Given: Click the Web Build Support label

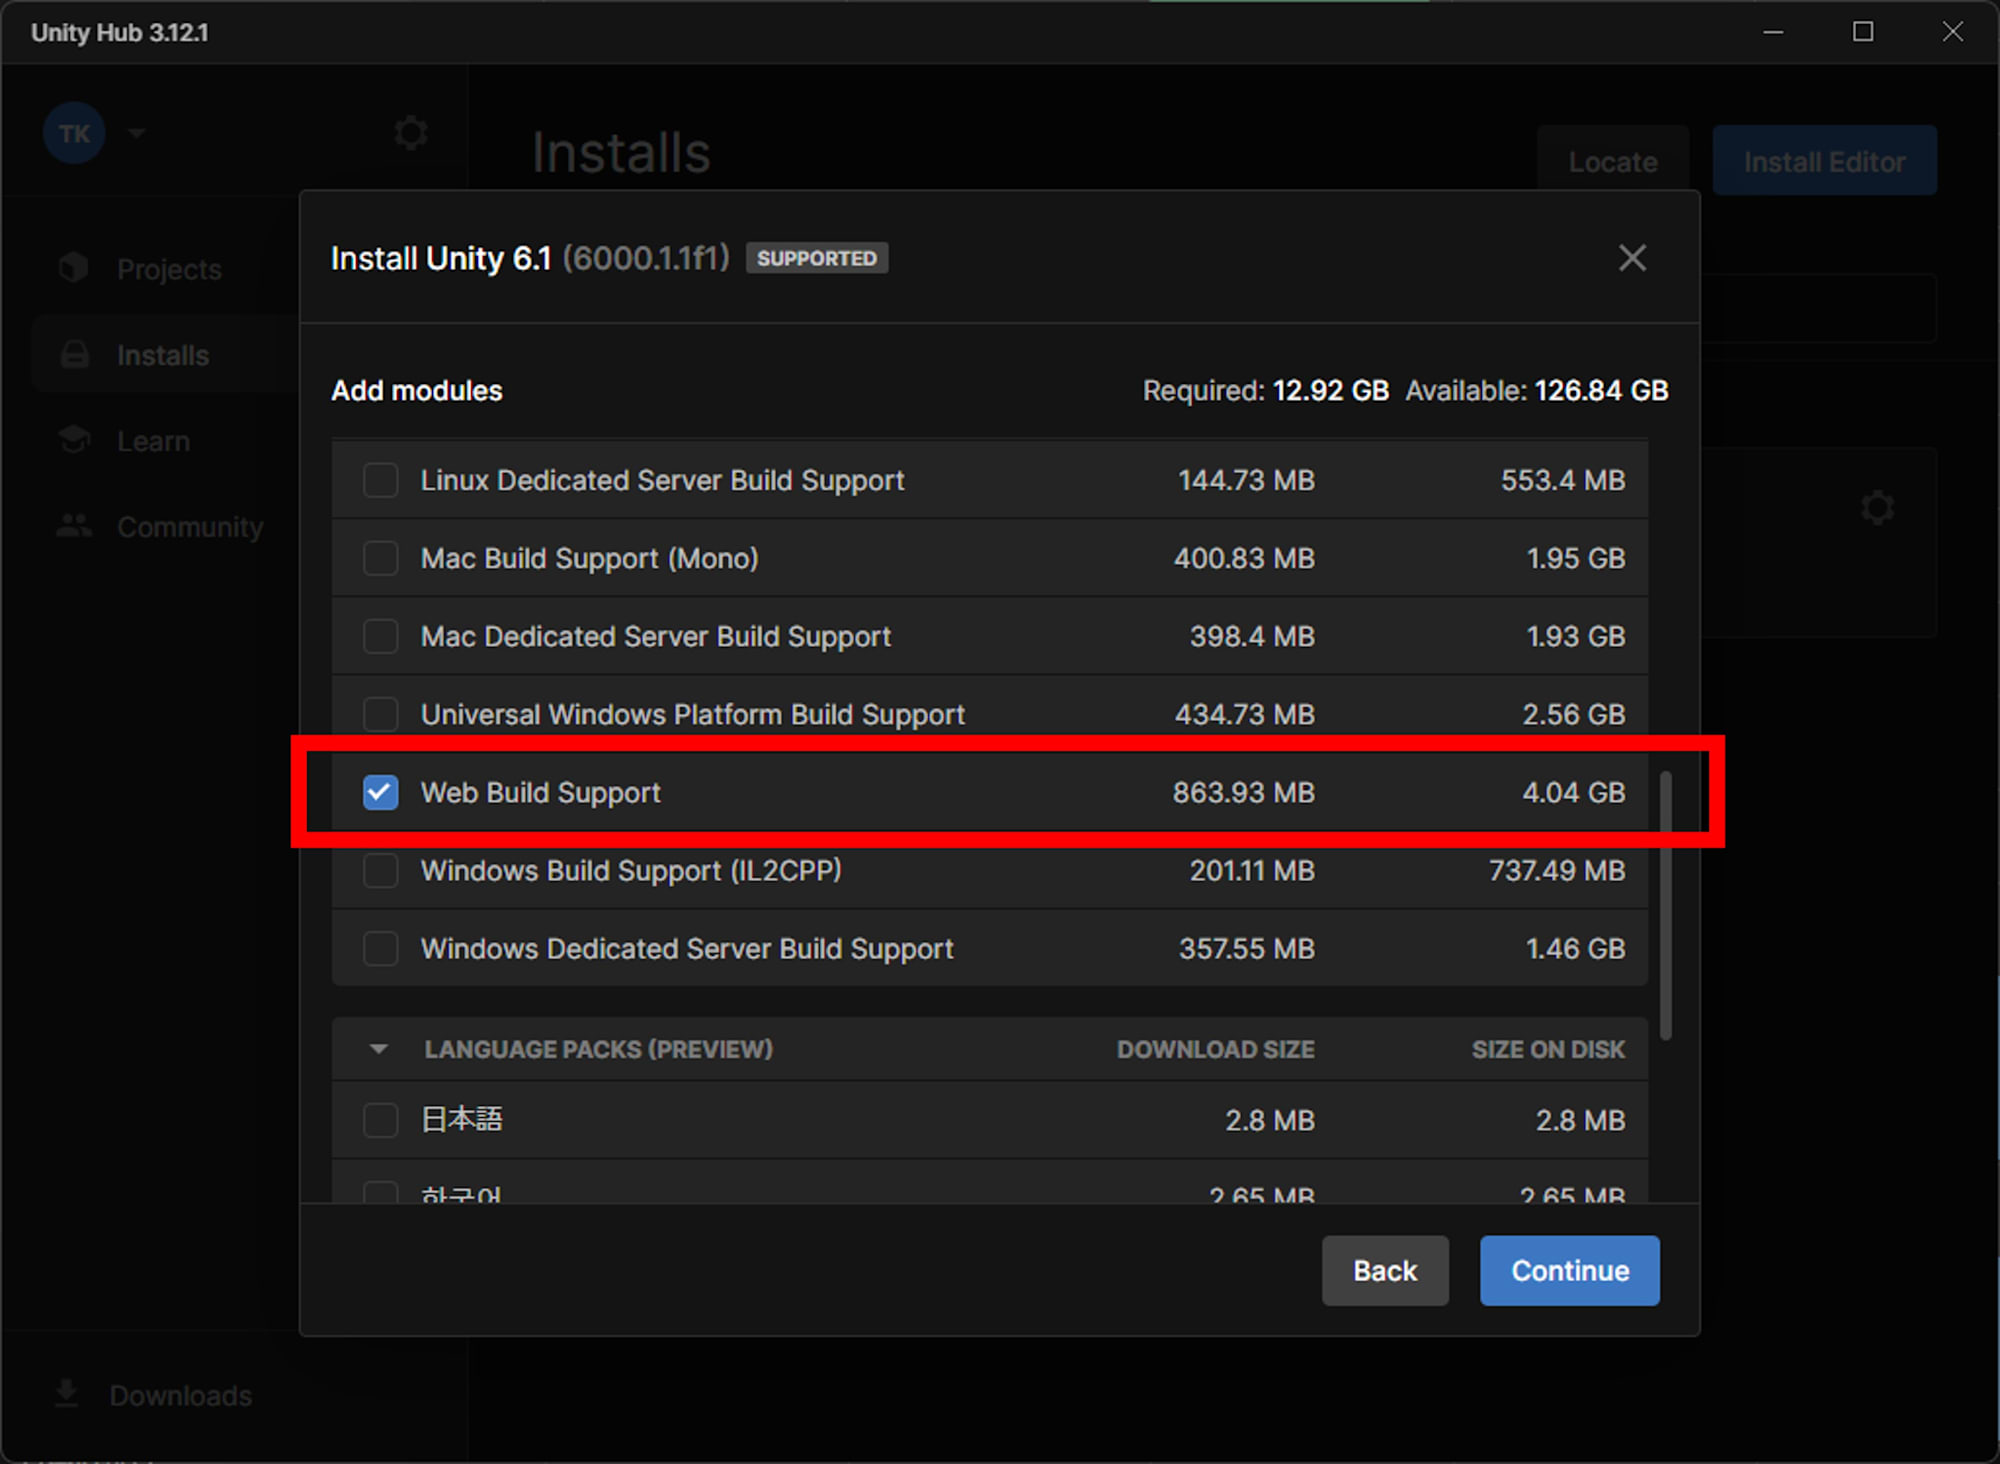Looking at the screenshot, I should [540, 792].
